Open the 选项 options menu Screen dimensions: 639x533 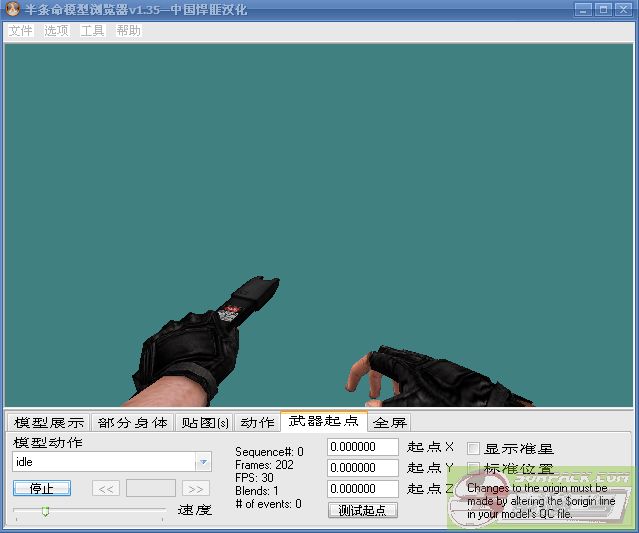pyautogui.click(x=56, y=31)
